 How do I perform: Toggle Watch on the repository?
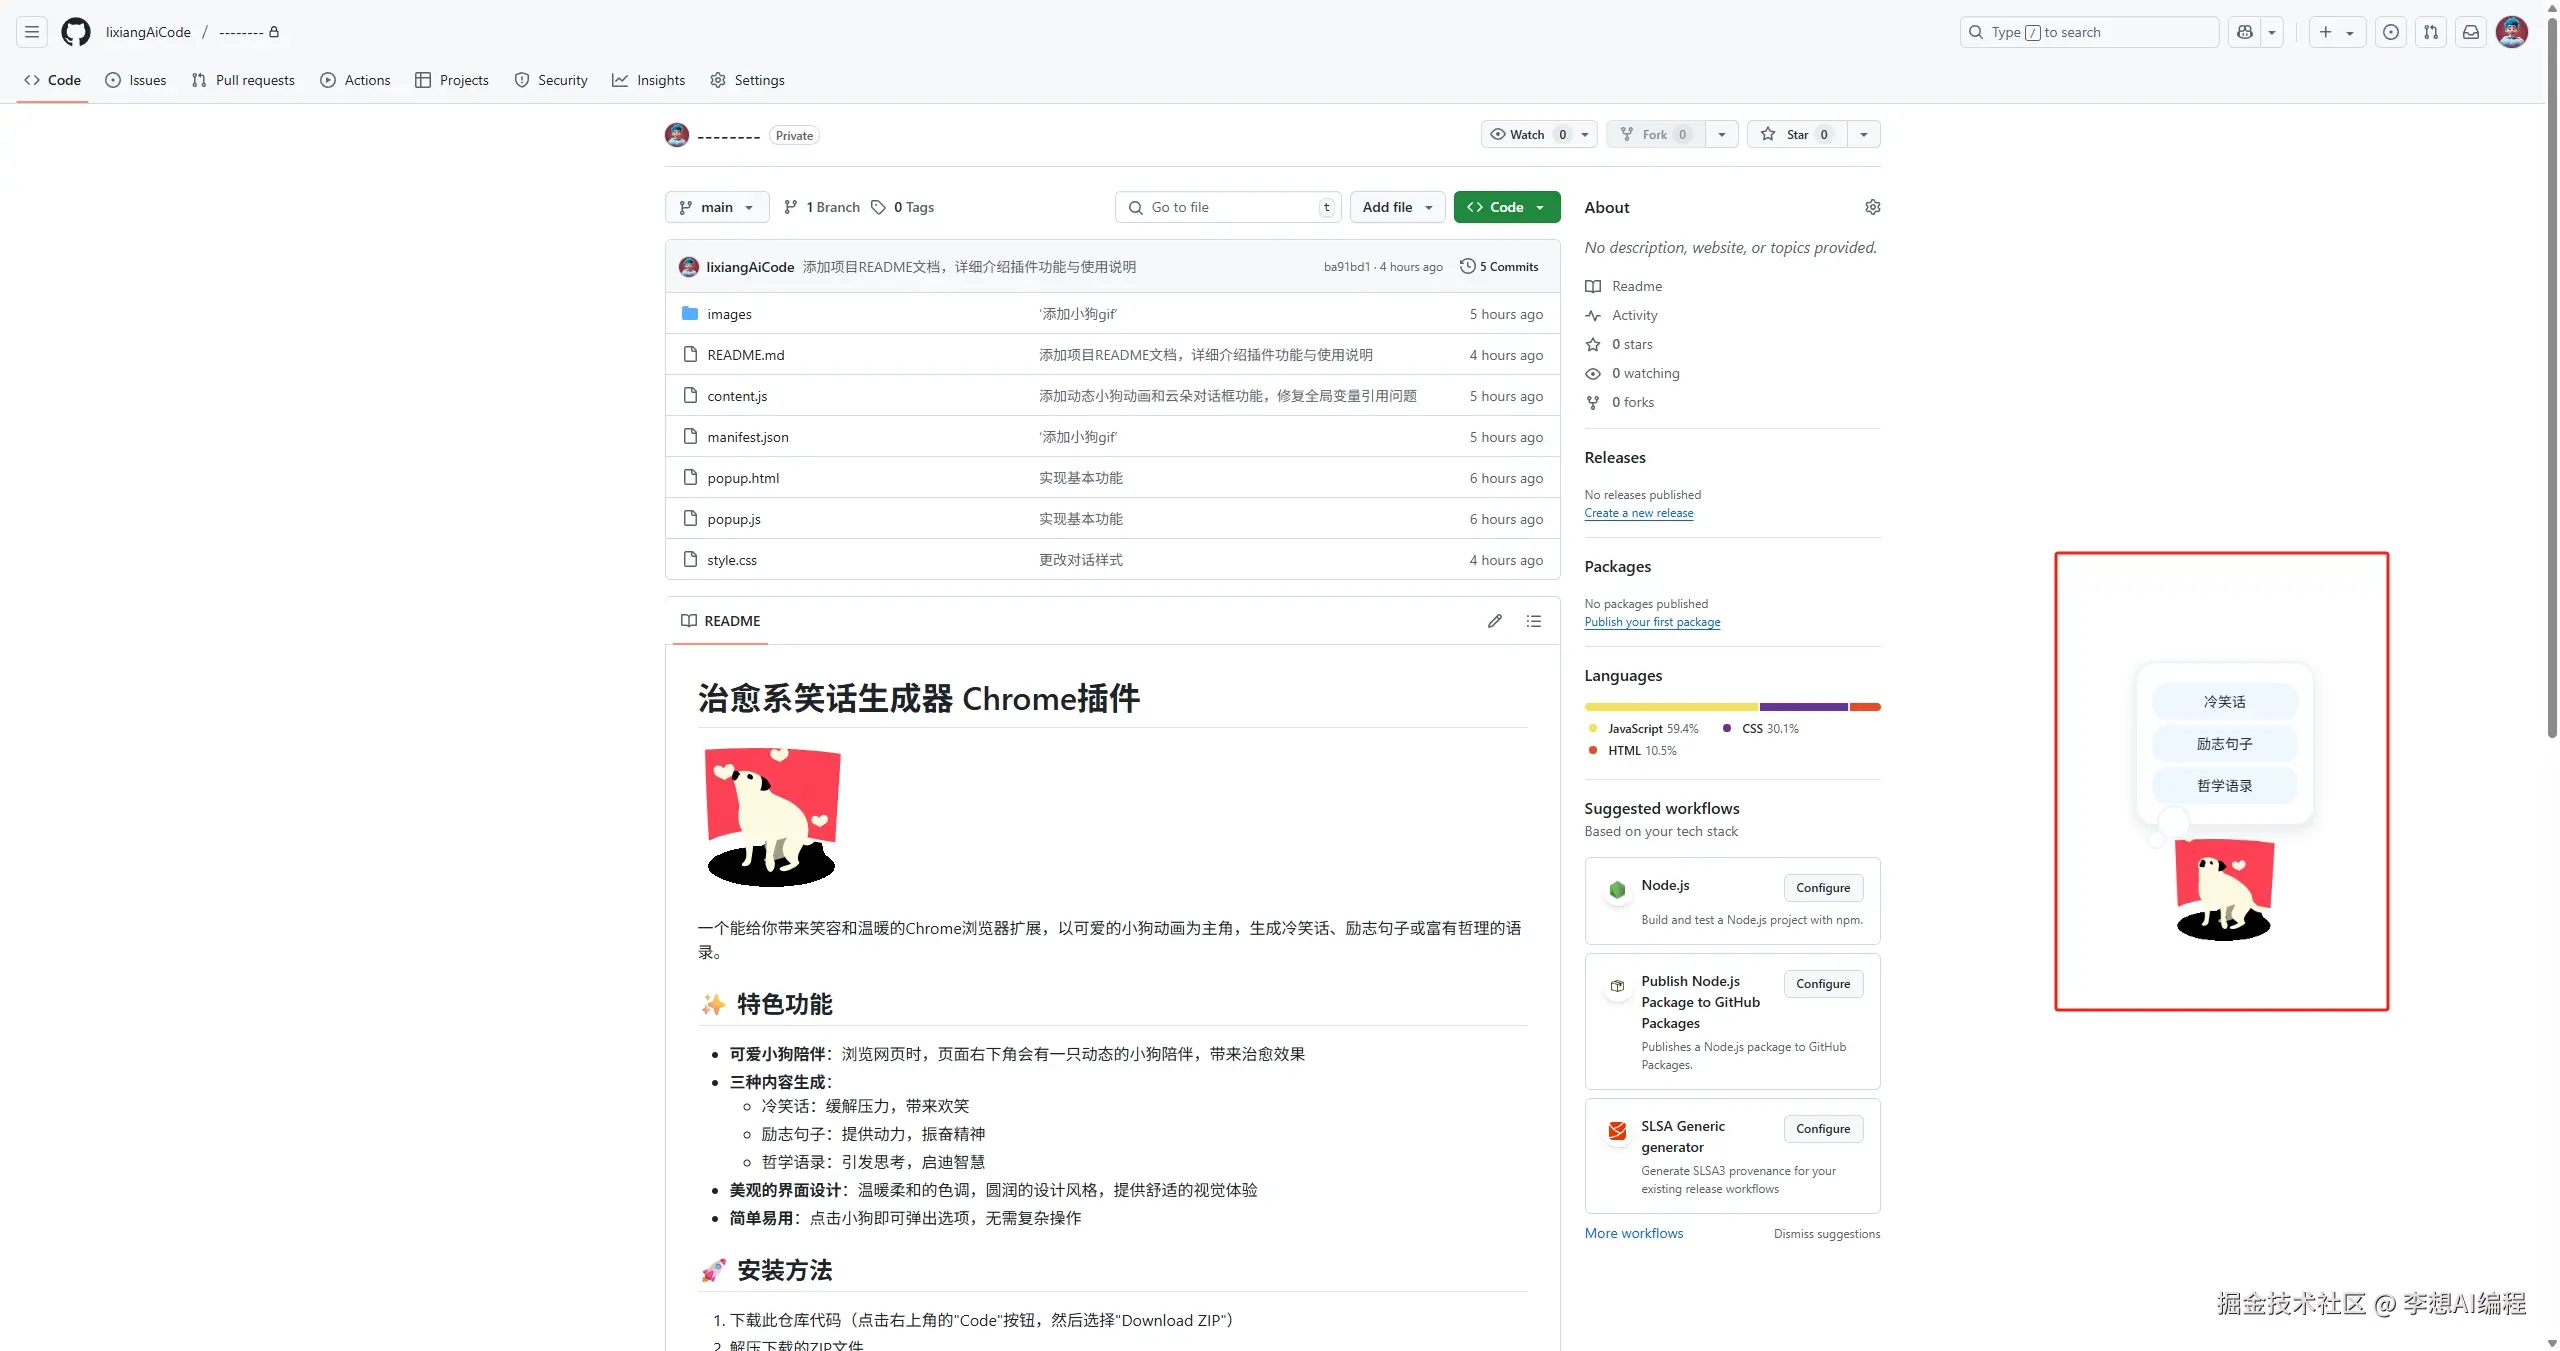(x=1527, y=134)
